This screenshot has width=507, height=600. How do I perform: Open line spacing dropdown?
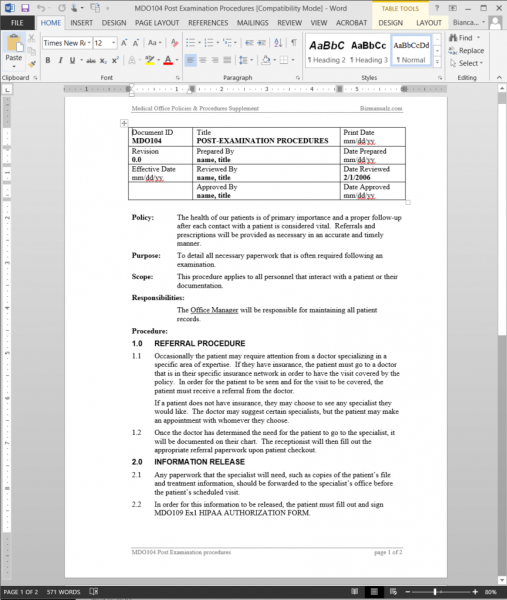point(246,60)
